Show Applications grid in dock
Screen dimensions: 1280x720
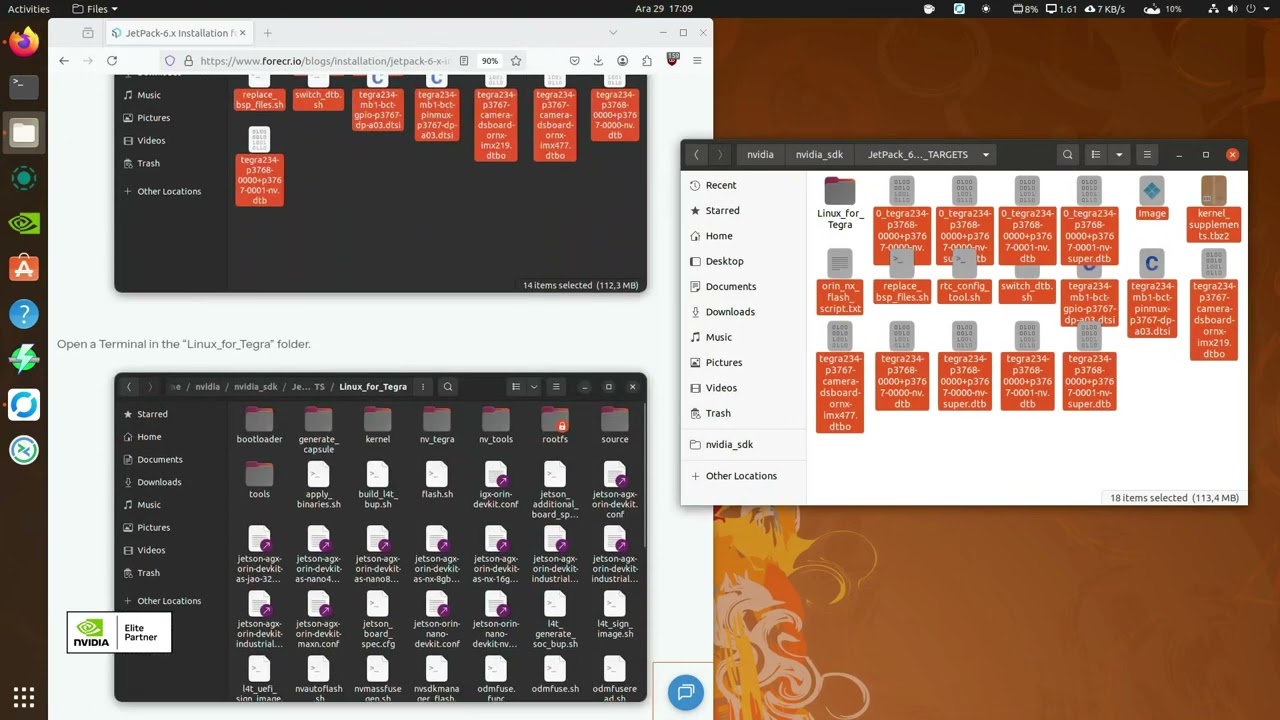(x=24, y=697)
